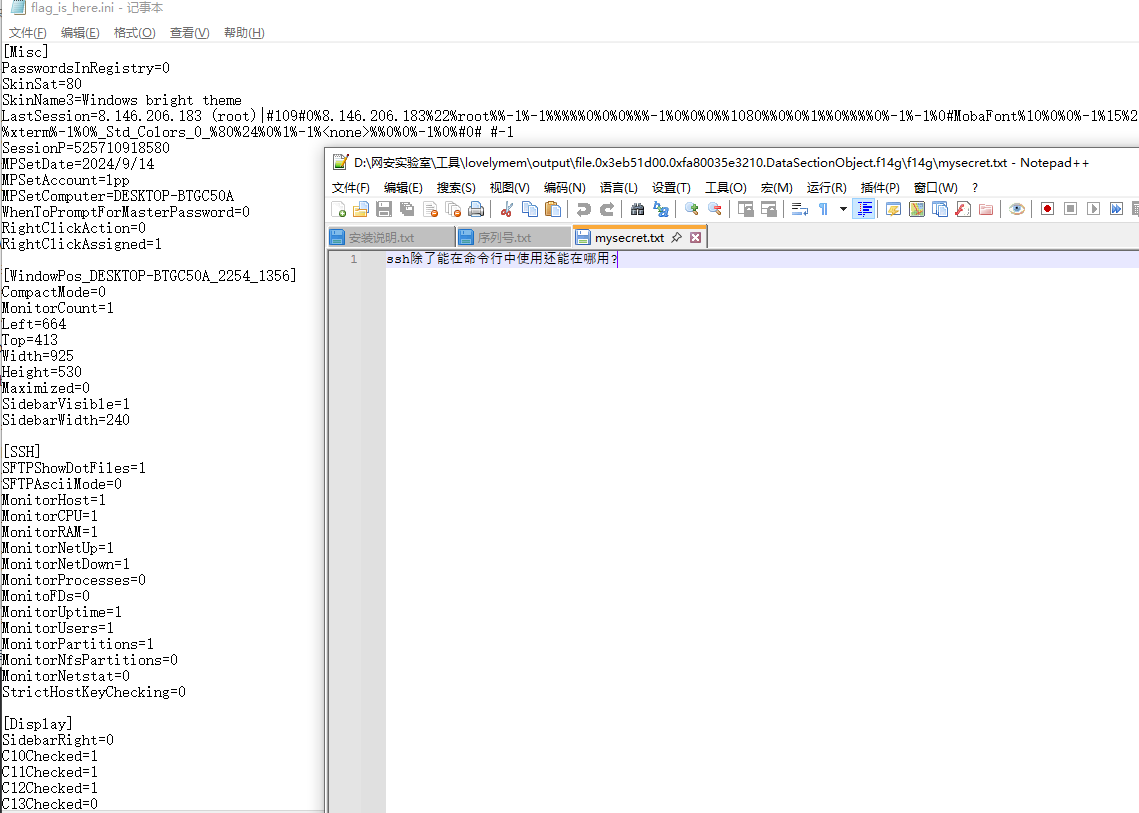Click the Close All icon in toolbar
The width and height of the screenshot is (1139, 813).
click(x=453, y=209)
